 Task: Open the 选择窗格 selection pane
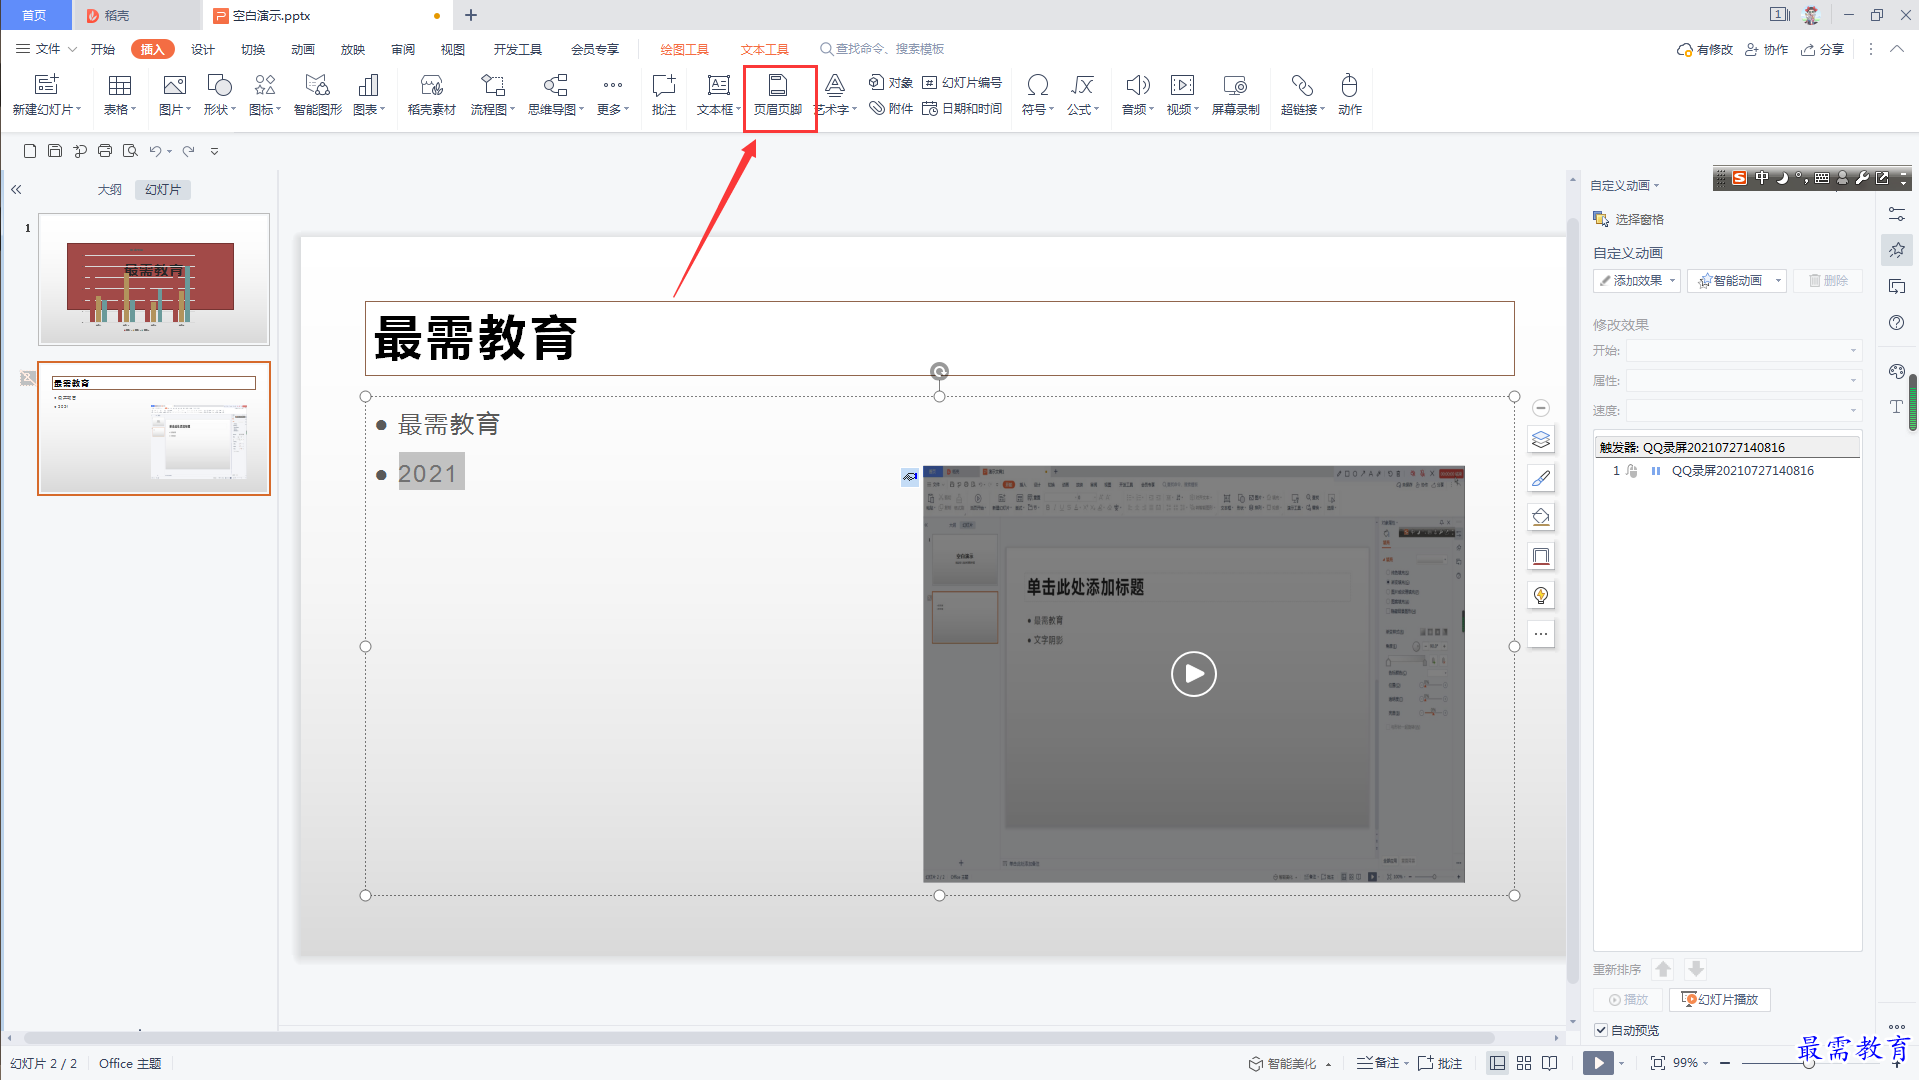[x=1628, y=219]
